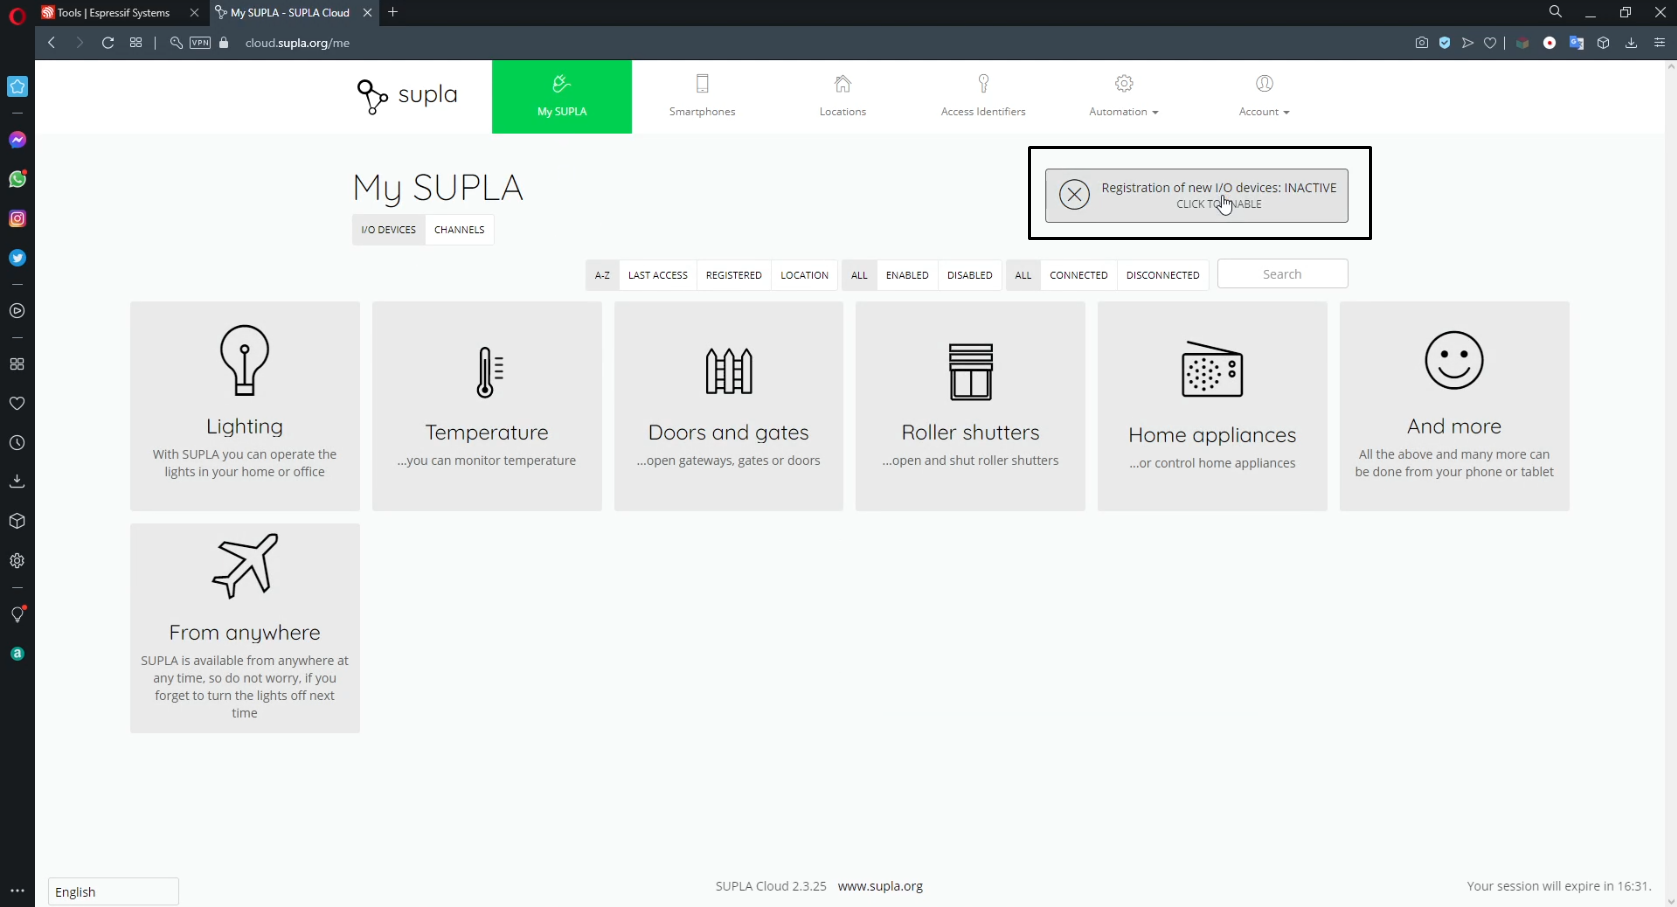Switch to the Tools | Espressif Systems tab
The image size is (1677, 907).
[113, 13]
